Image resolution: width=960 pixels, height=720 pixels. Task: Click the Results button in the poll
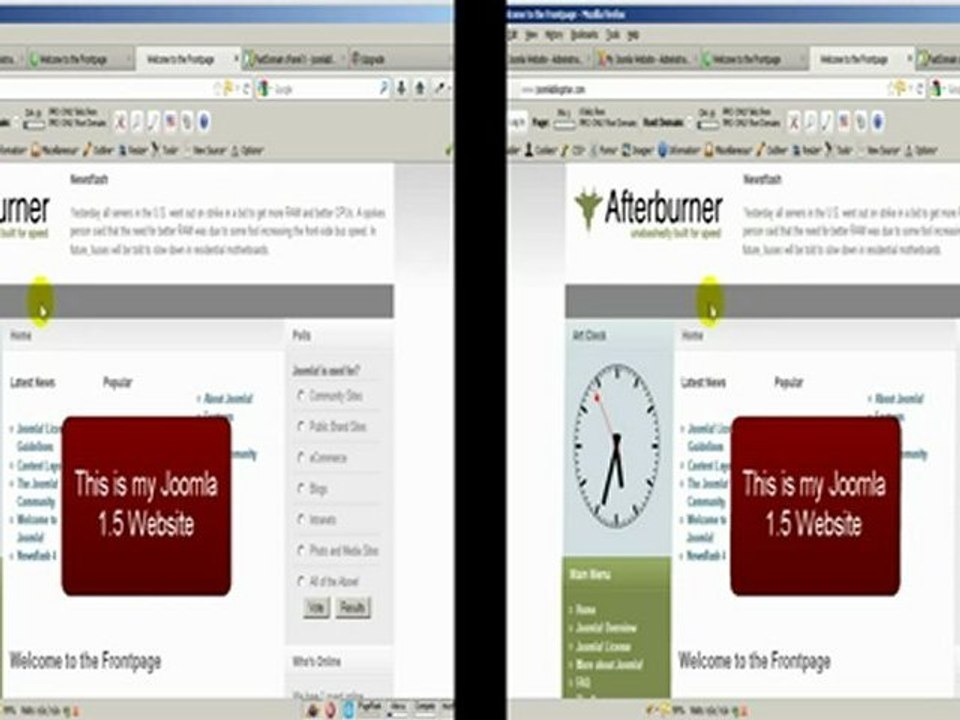(x=353, y=607)
